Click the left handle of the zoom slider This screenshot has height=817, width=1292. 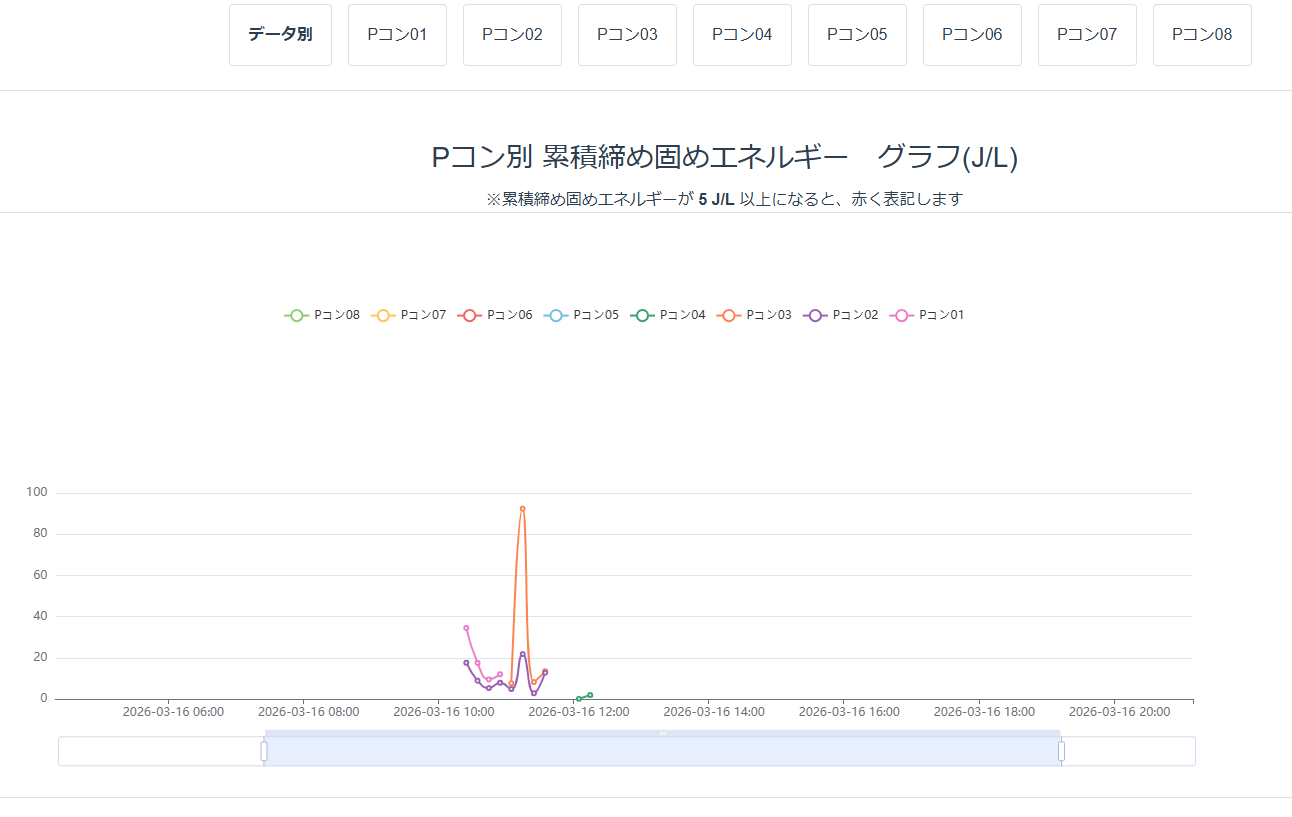264,751
